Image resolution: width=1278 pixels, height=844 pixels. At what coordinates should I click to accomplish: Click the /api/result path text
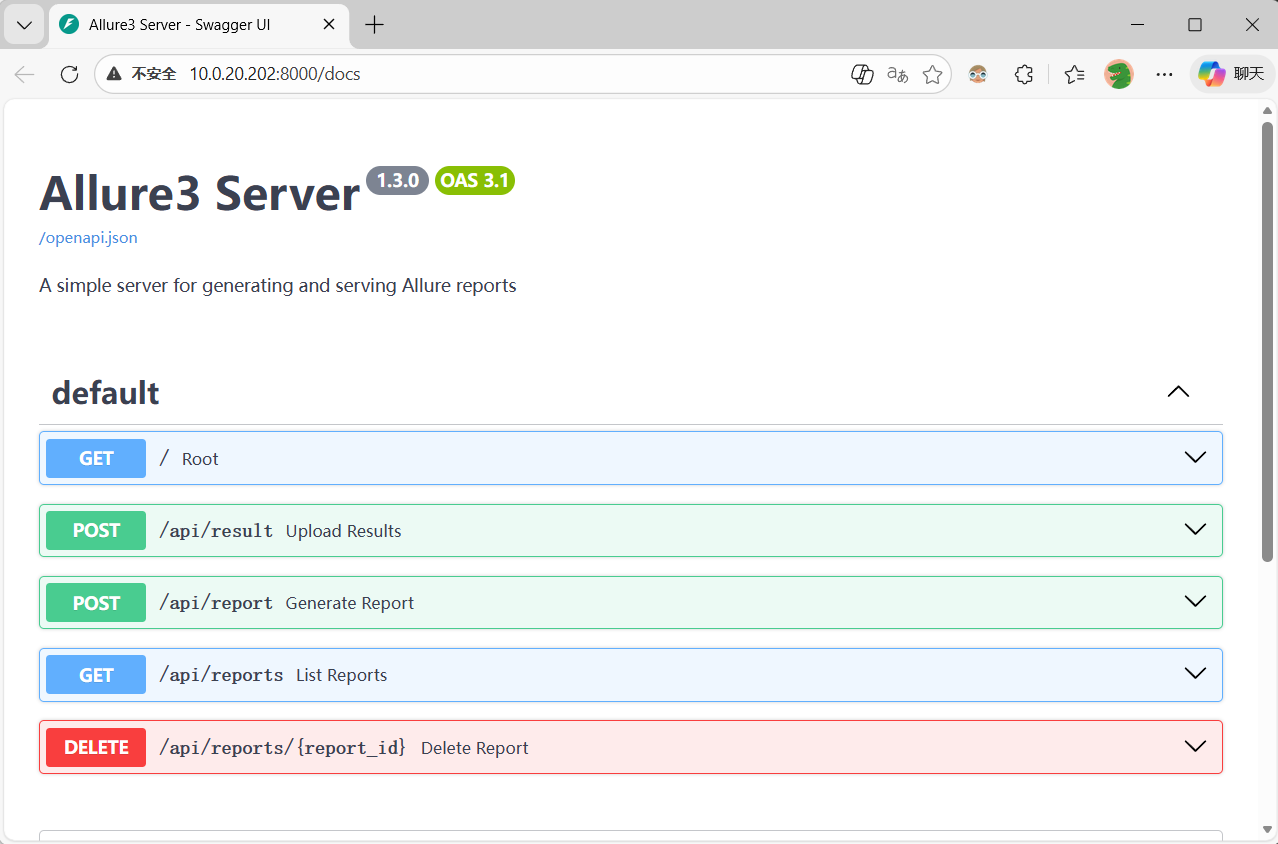pyautogui.click(x=216, y=531)
